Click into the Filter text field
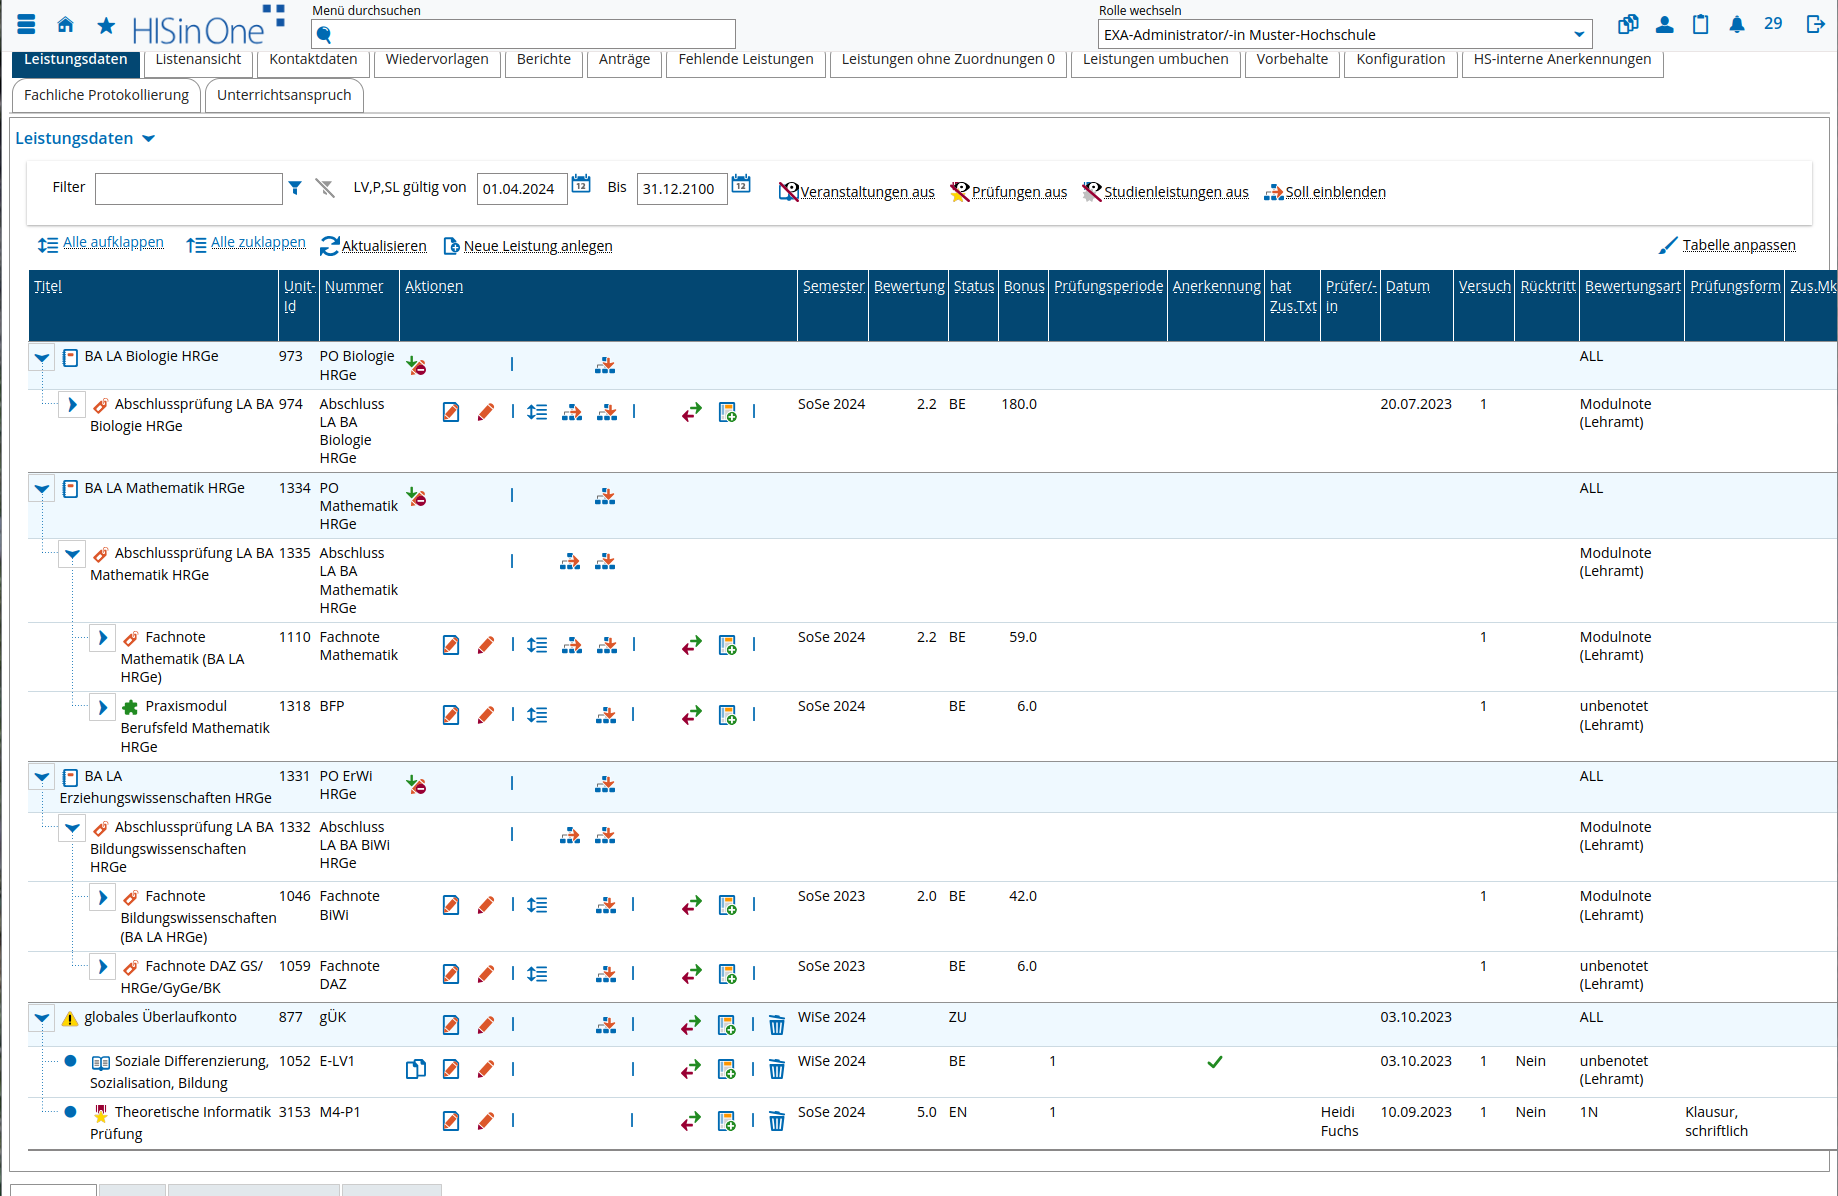 tap(188, 188)
